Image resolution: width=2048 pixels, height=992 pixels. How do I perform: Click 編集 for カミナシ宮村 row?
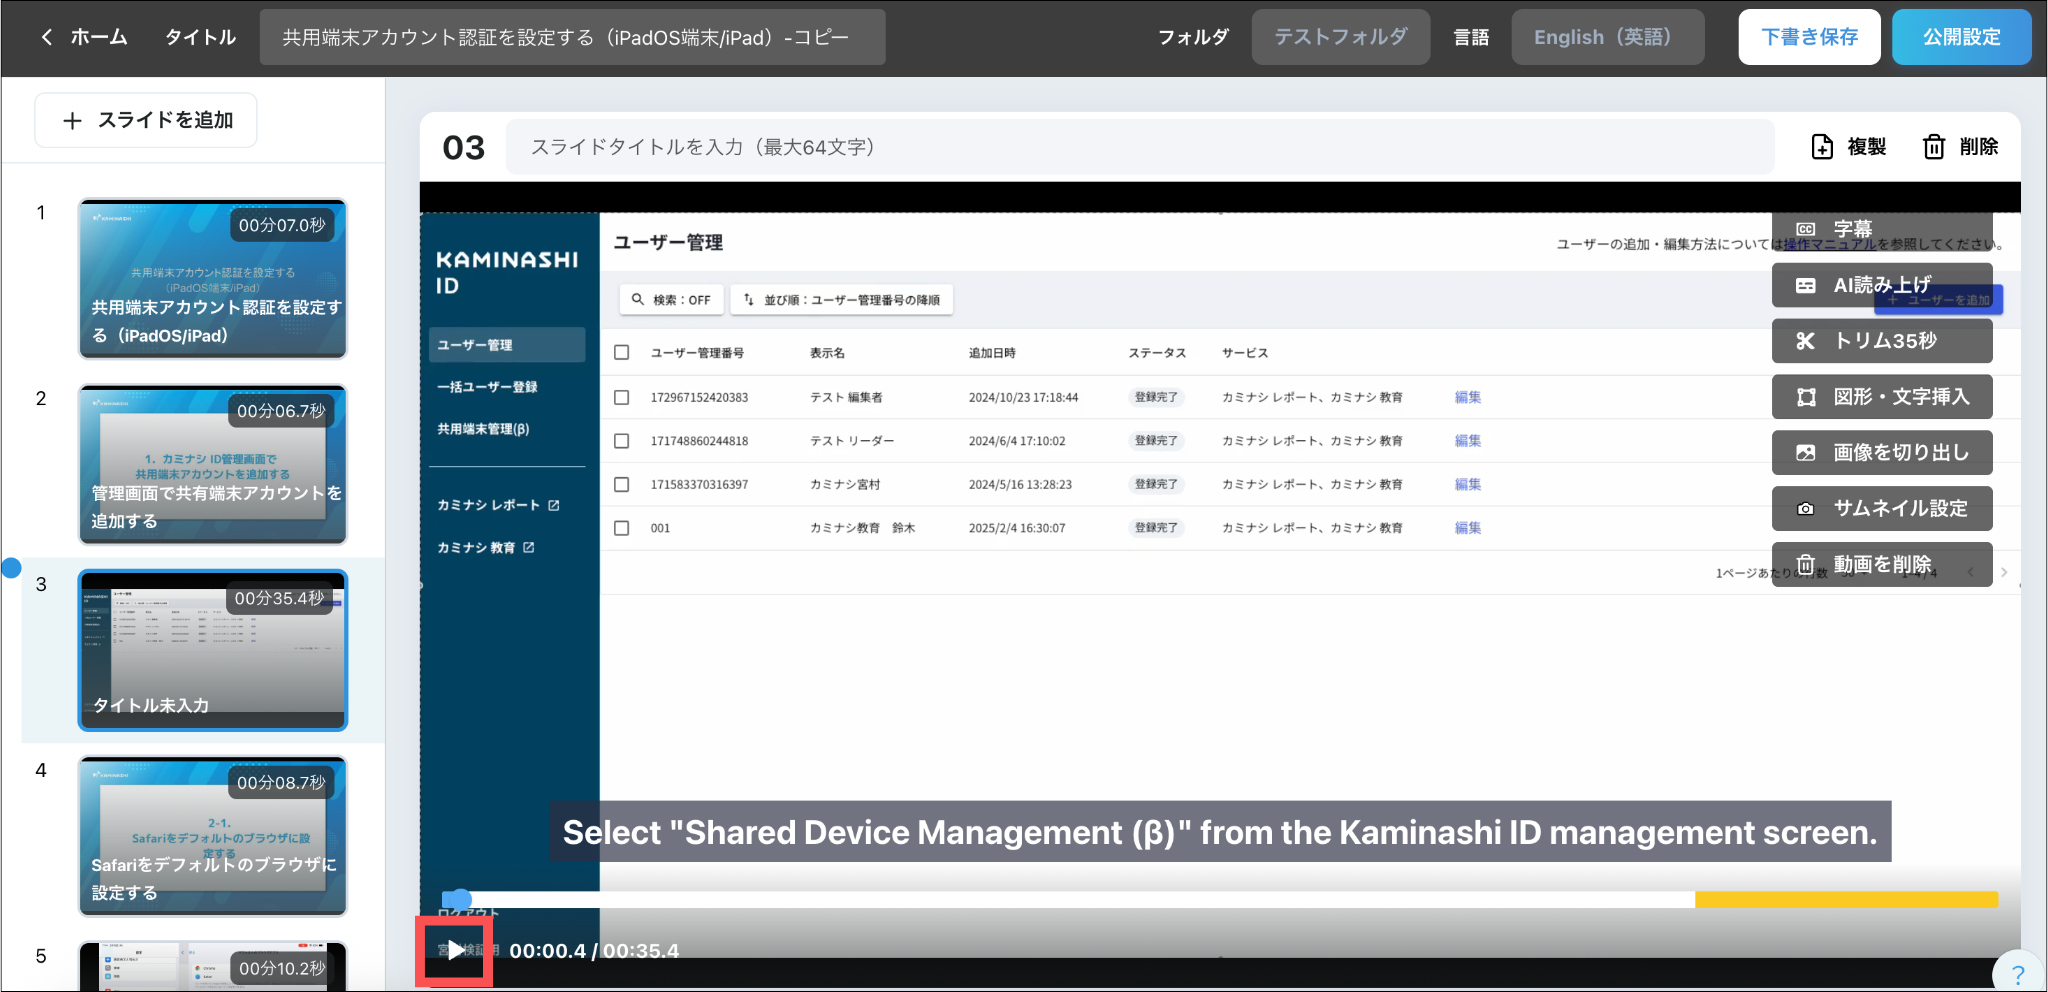coord(1468,485)
